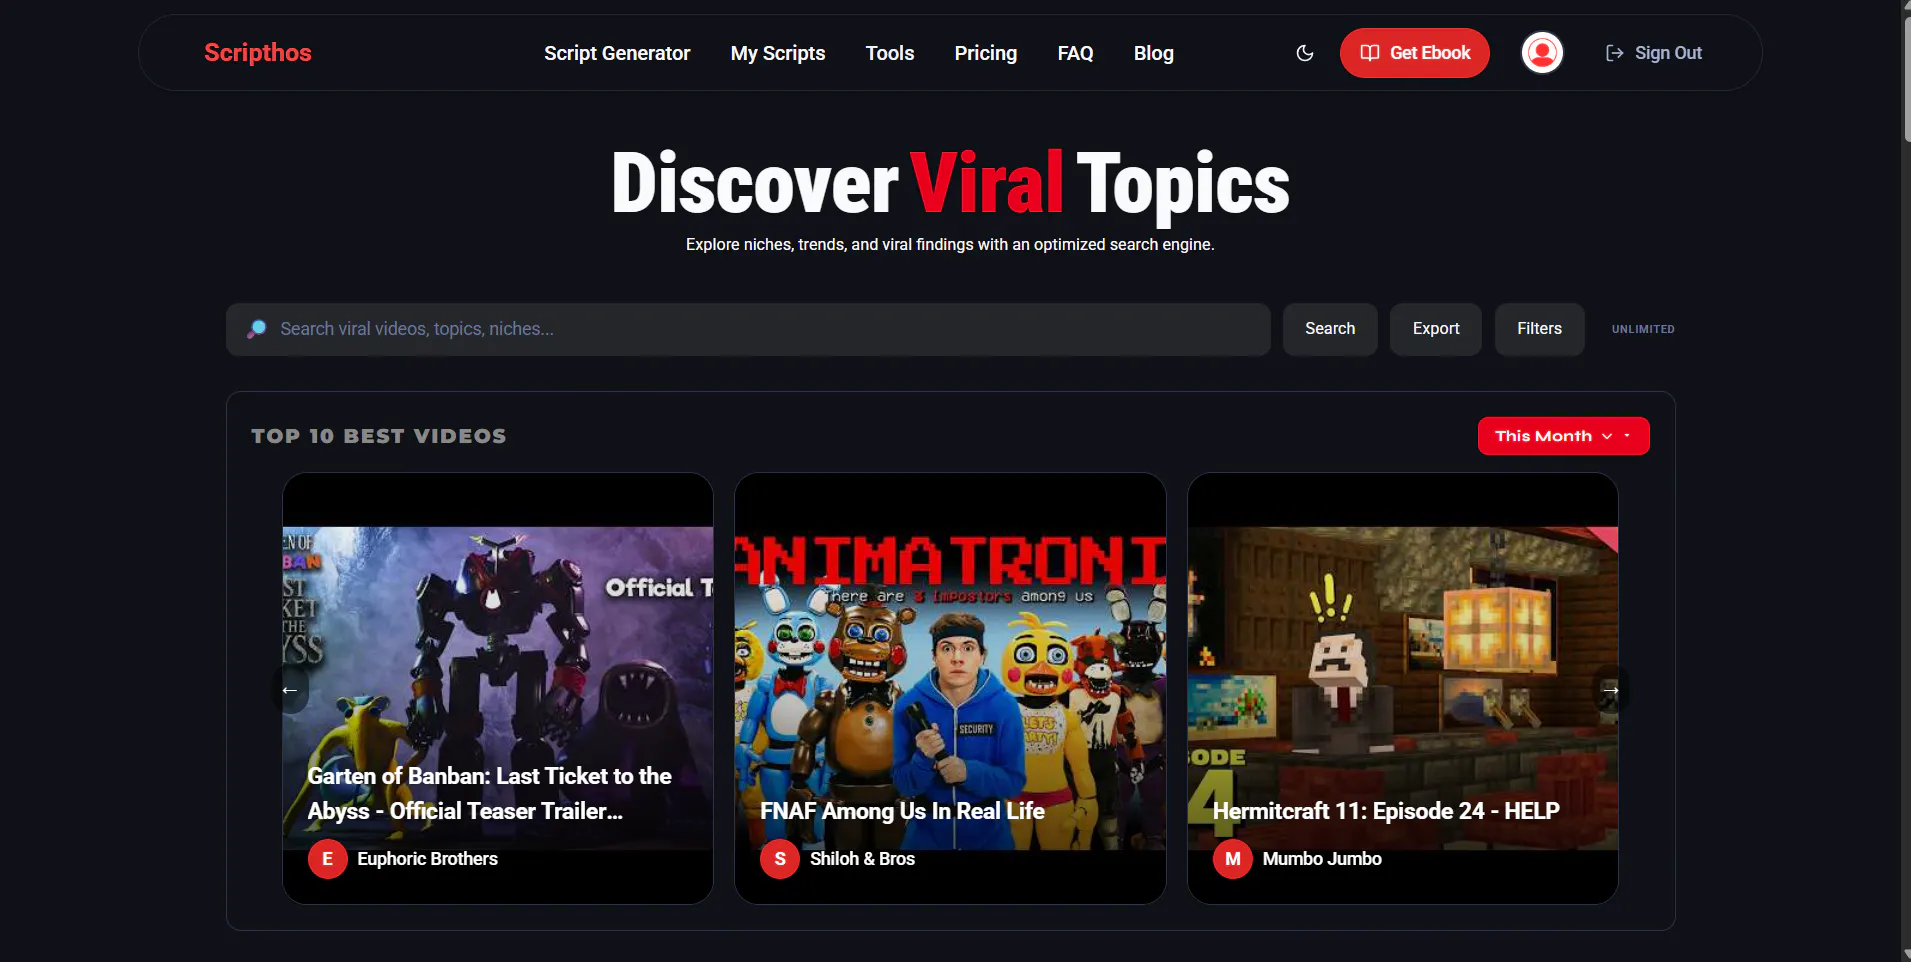Toggle dark mode with the moon icon
The height and width of the screenshot is (962, 1911).
[1305, 53]
